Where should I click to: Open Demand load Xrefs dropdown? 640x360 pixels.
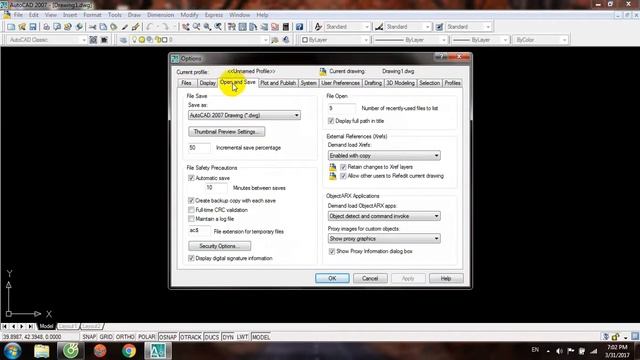384,156
